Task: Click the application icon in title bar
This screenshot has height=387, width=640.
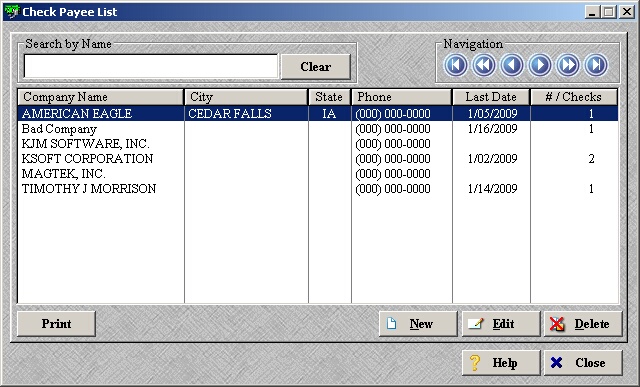Action: point(11,11)
